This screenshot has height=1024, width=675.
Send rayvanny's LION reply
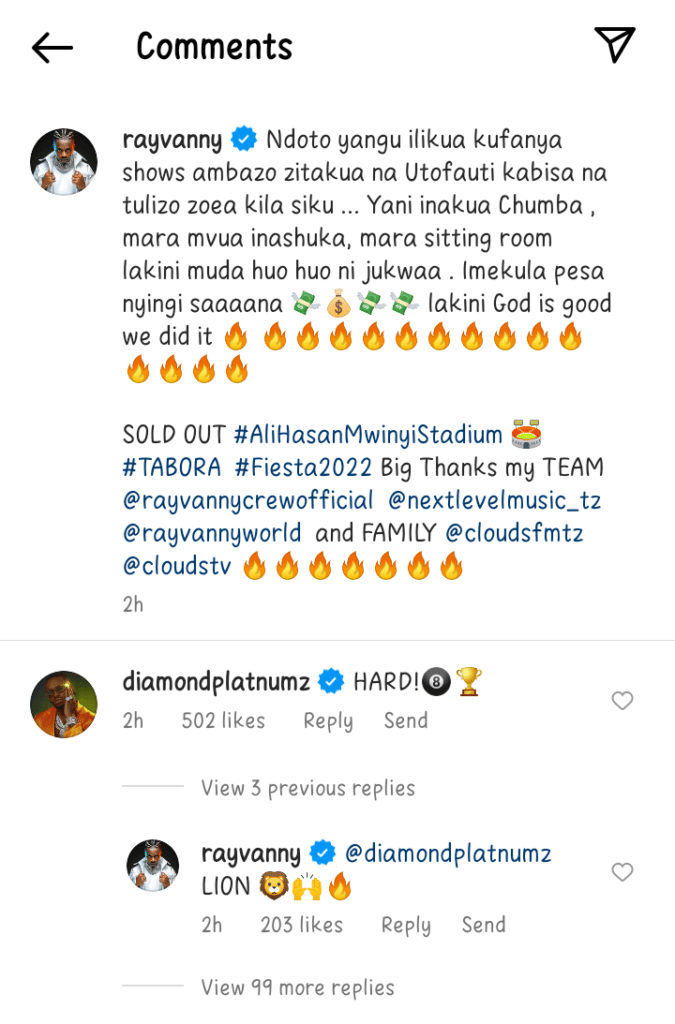pos(483,925)
